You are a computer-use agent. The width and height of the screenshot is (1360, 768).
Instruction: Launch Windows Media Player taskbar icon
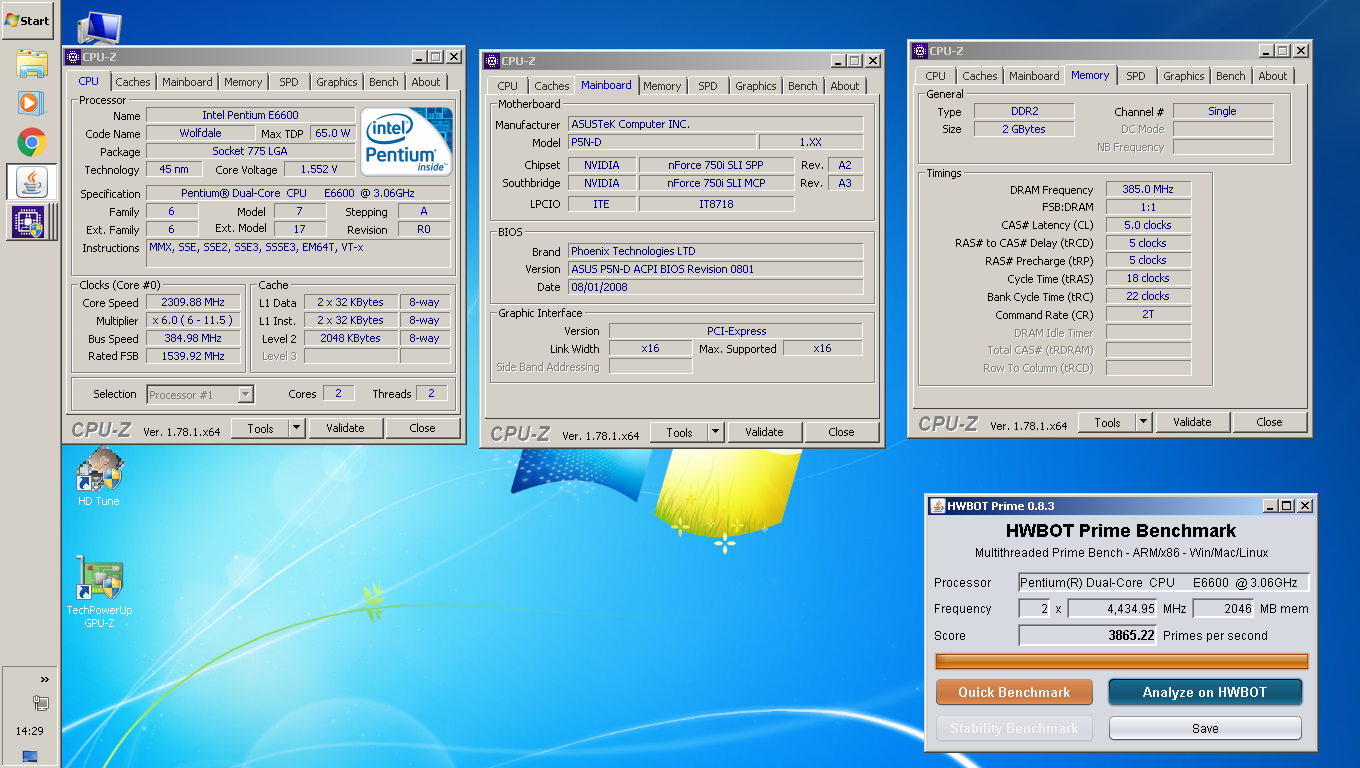tap(32, 103)
